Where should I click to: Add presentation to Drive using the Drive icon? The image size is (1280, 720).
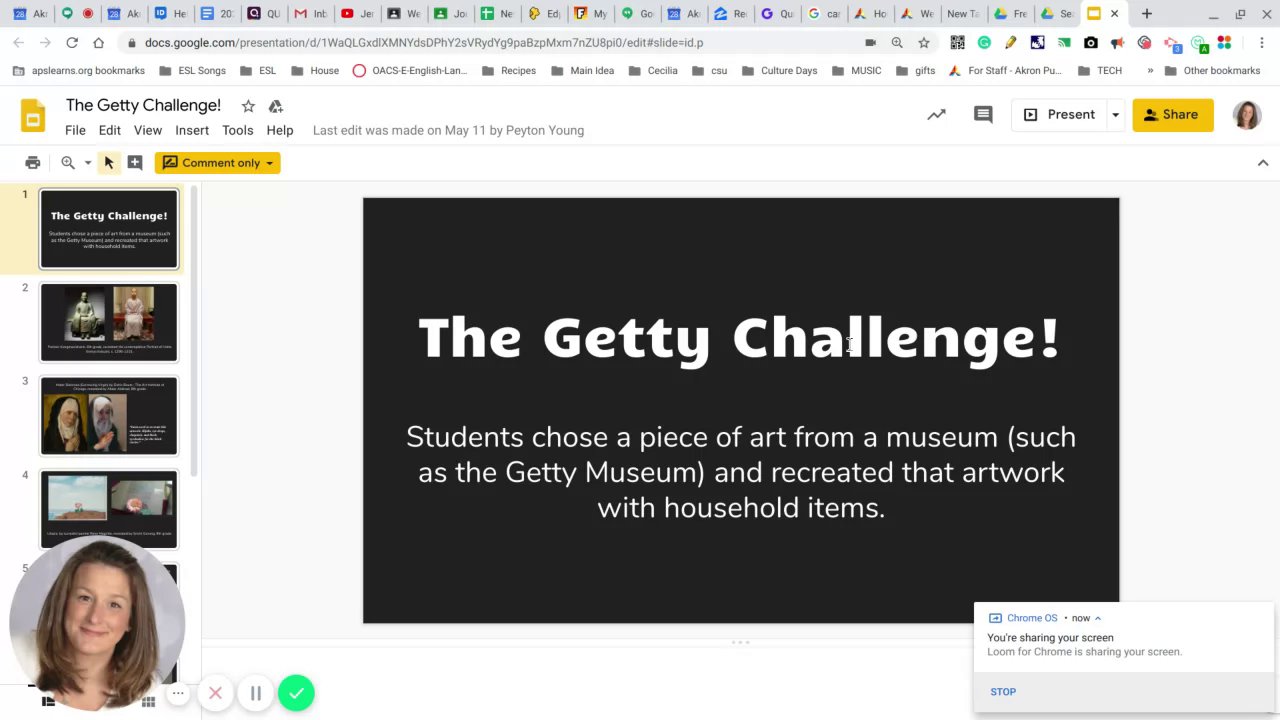coord(276,106)
